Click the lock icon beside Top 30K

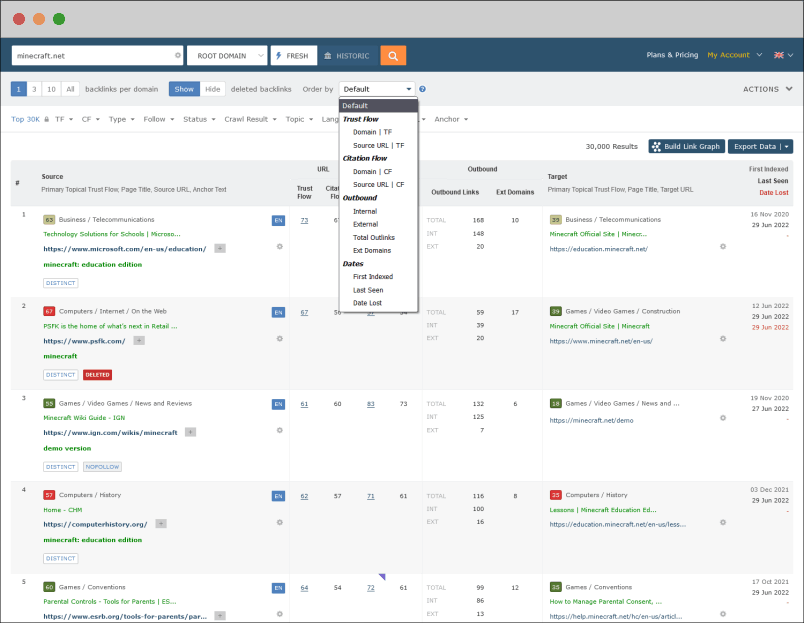point(47,119)
